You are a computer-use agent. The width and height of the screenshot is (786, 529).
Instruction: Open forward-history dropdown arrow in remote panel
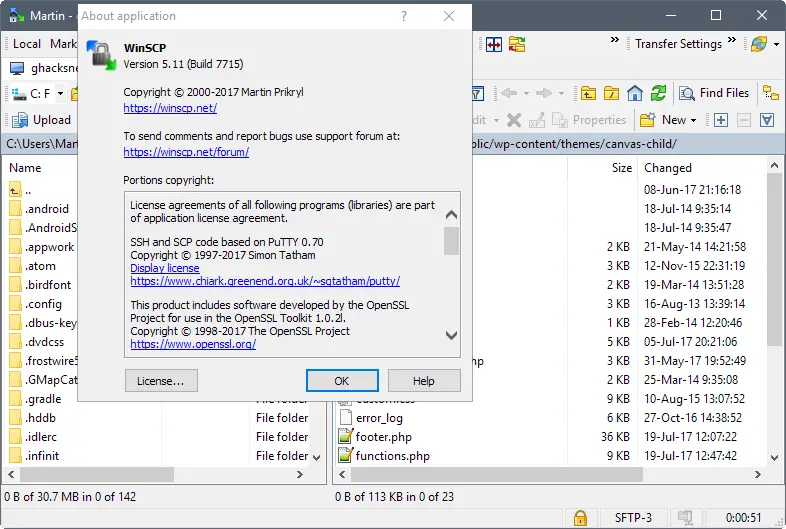click(561, 93)
